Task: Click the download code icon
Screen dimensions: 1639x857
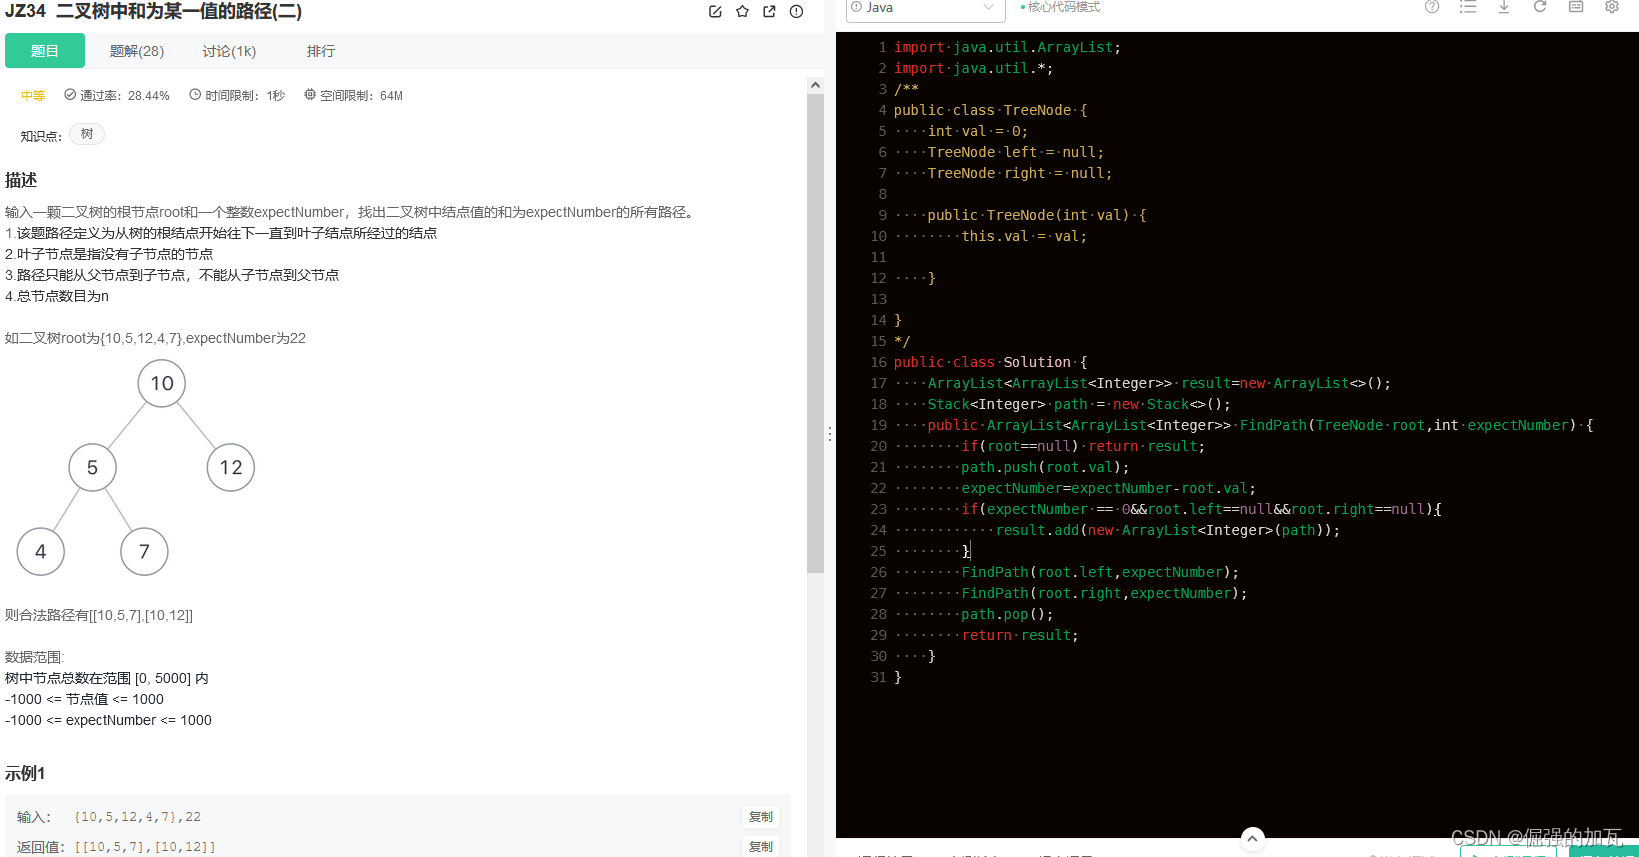Action: click(x=1504, y=7)
